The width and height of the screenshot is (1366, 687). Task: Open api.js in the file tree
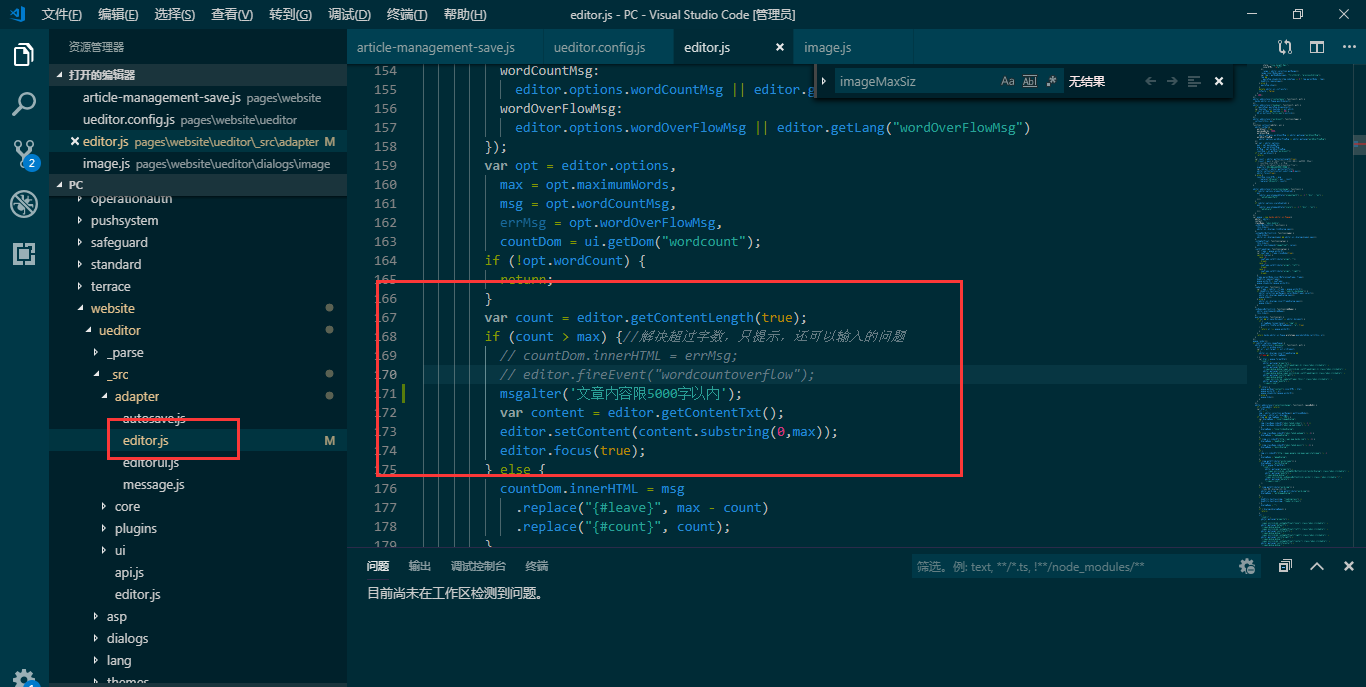click(x=129, y=572)
